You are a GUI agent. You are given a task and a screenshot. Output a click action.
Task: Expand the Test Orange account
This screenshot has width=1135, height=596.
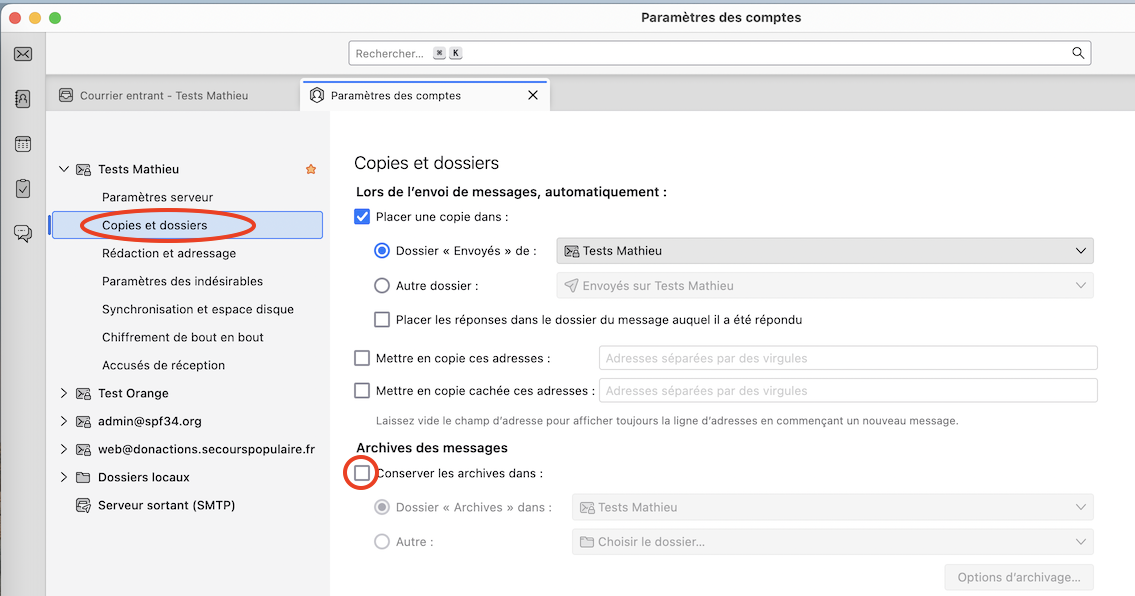click(64, 393)
